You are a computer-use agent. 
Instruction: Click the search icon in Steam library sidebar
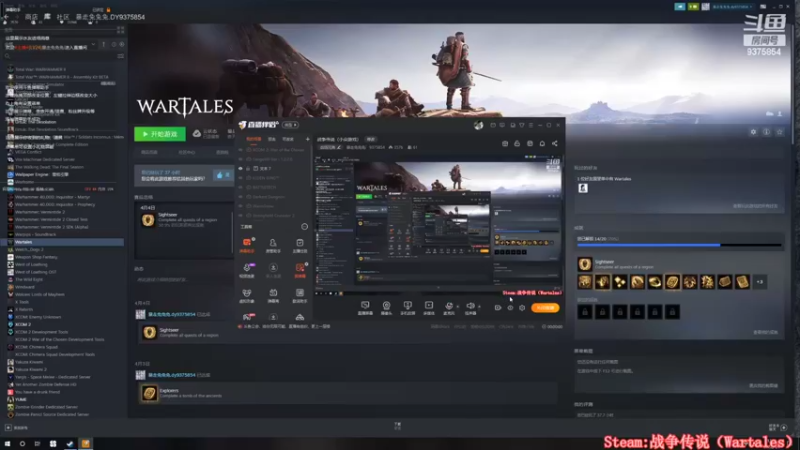(7, 56)
